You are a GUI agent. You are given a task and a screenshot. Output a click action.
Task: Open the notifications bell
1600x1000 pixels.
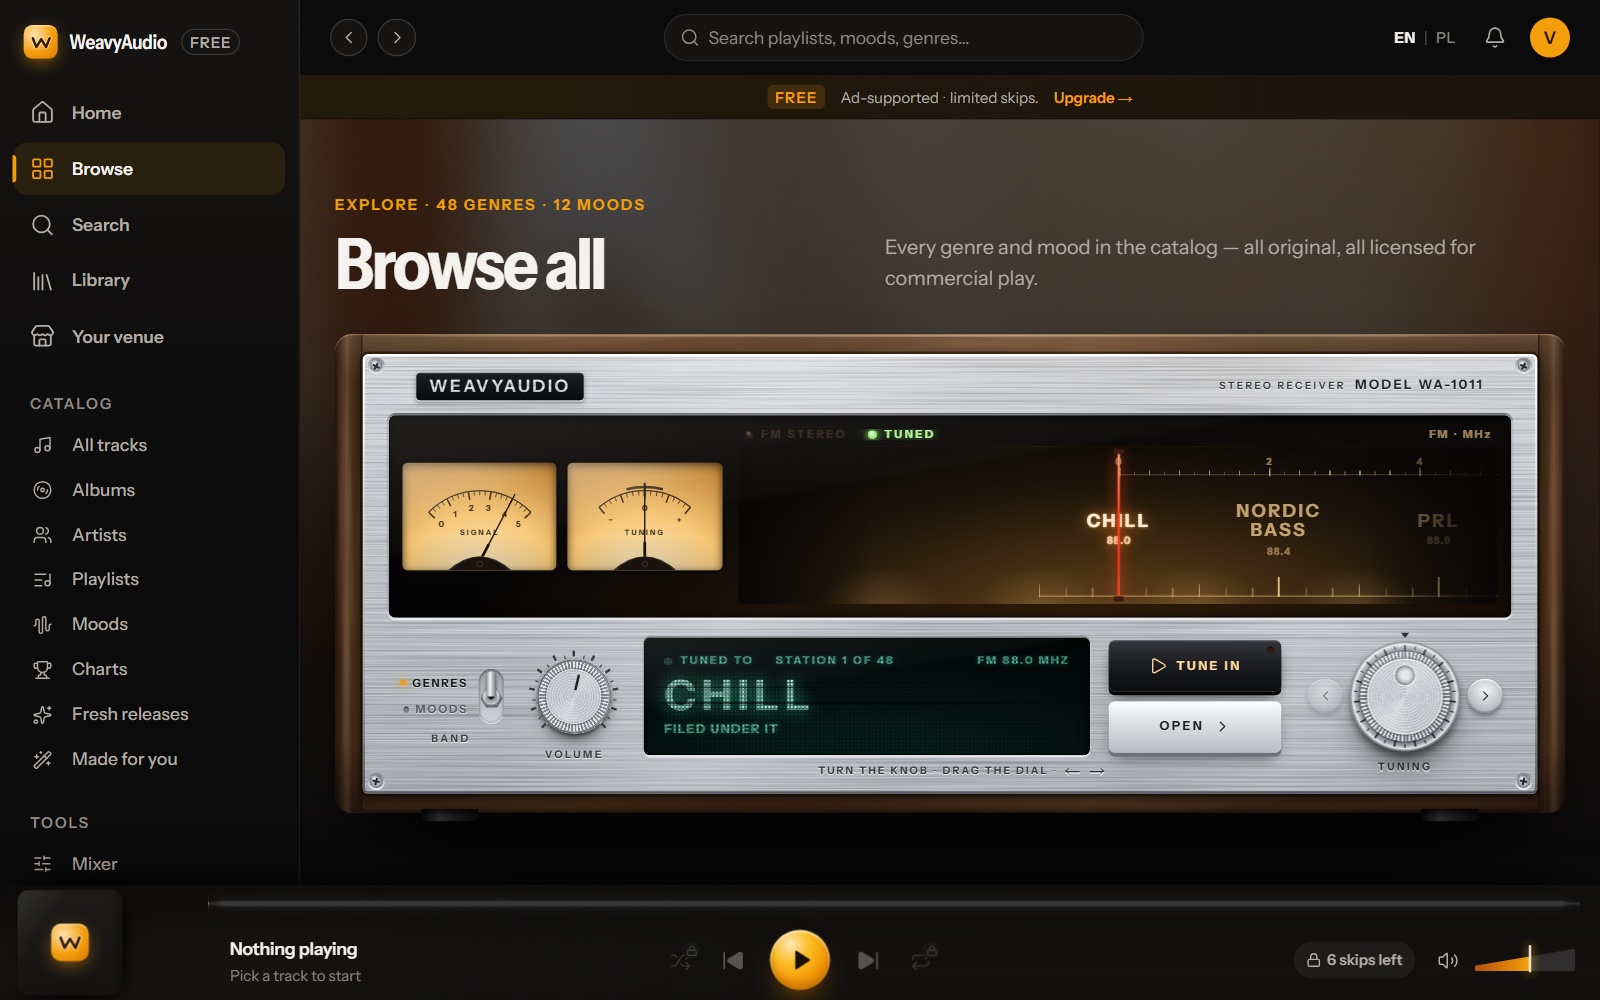pyautogui.click(x=1494, y=38)
